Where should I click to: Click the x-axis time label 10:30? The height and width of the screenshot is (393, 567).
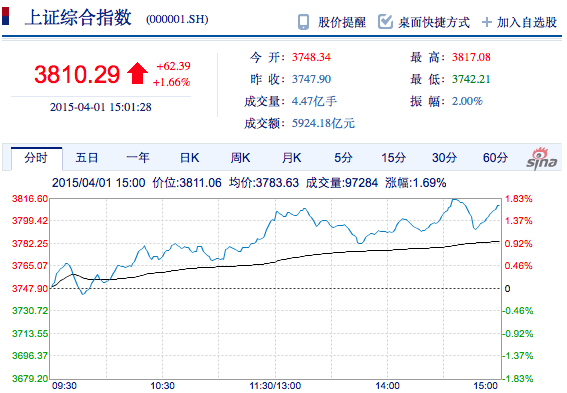point(162,386)
